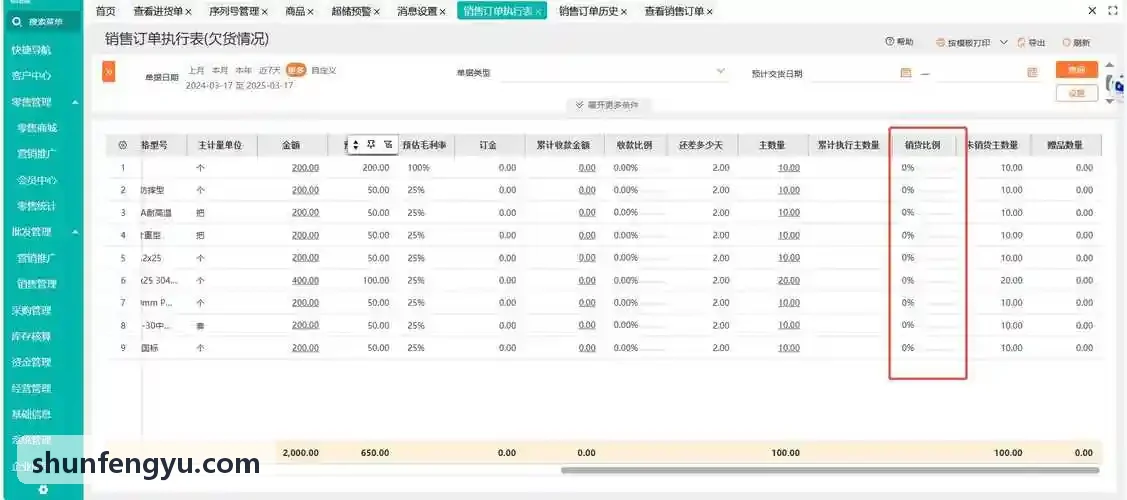
Task: Click settings gear at sidebar bottom
Action: pos(43,489)
